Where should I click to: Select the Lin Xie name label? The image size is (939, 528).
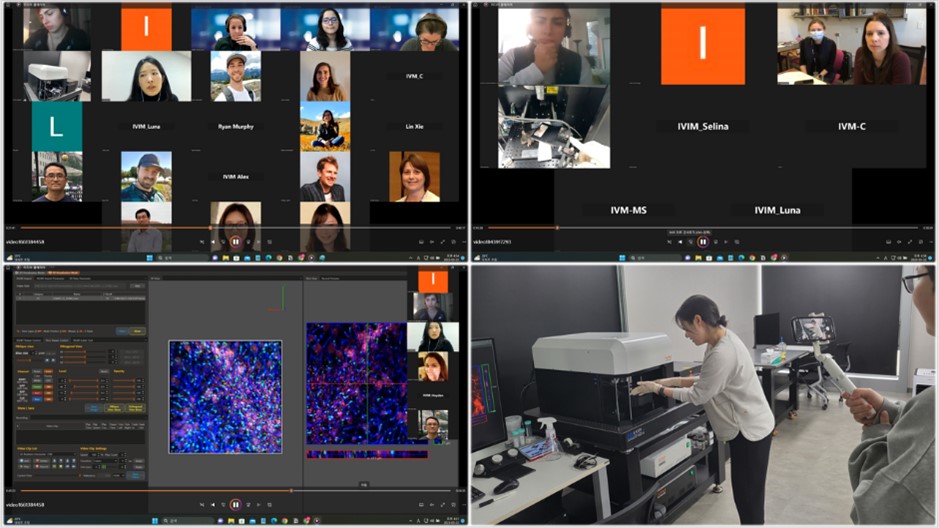pos(414,126)
